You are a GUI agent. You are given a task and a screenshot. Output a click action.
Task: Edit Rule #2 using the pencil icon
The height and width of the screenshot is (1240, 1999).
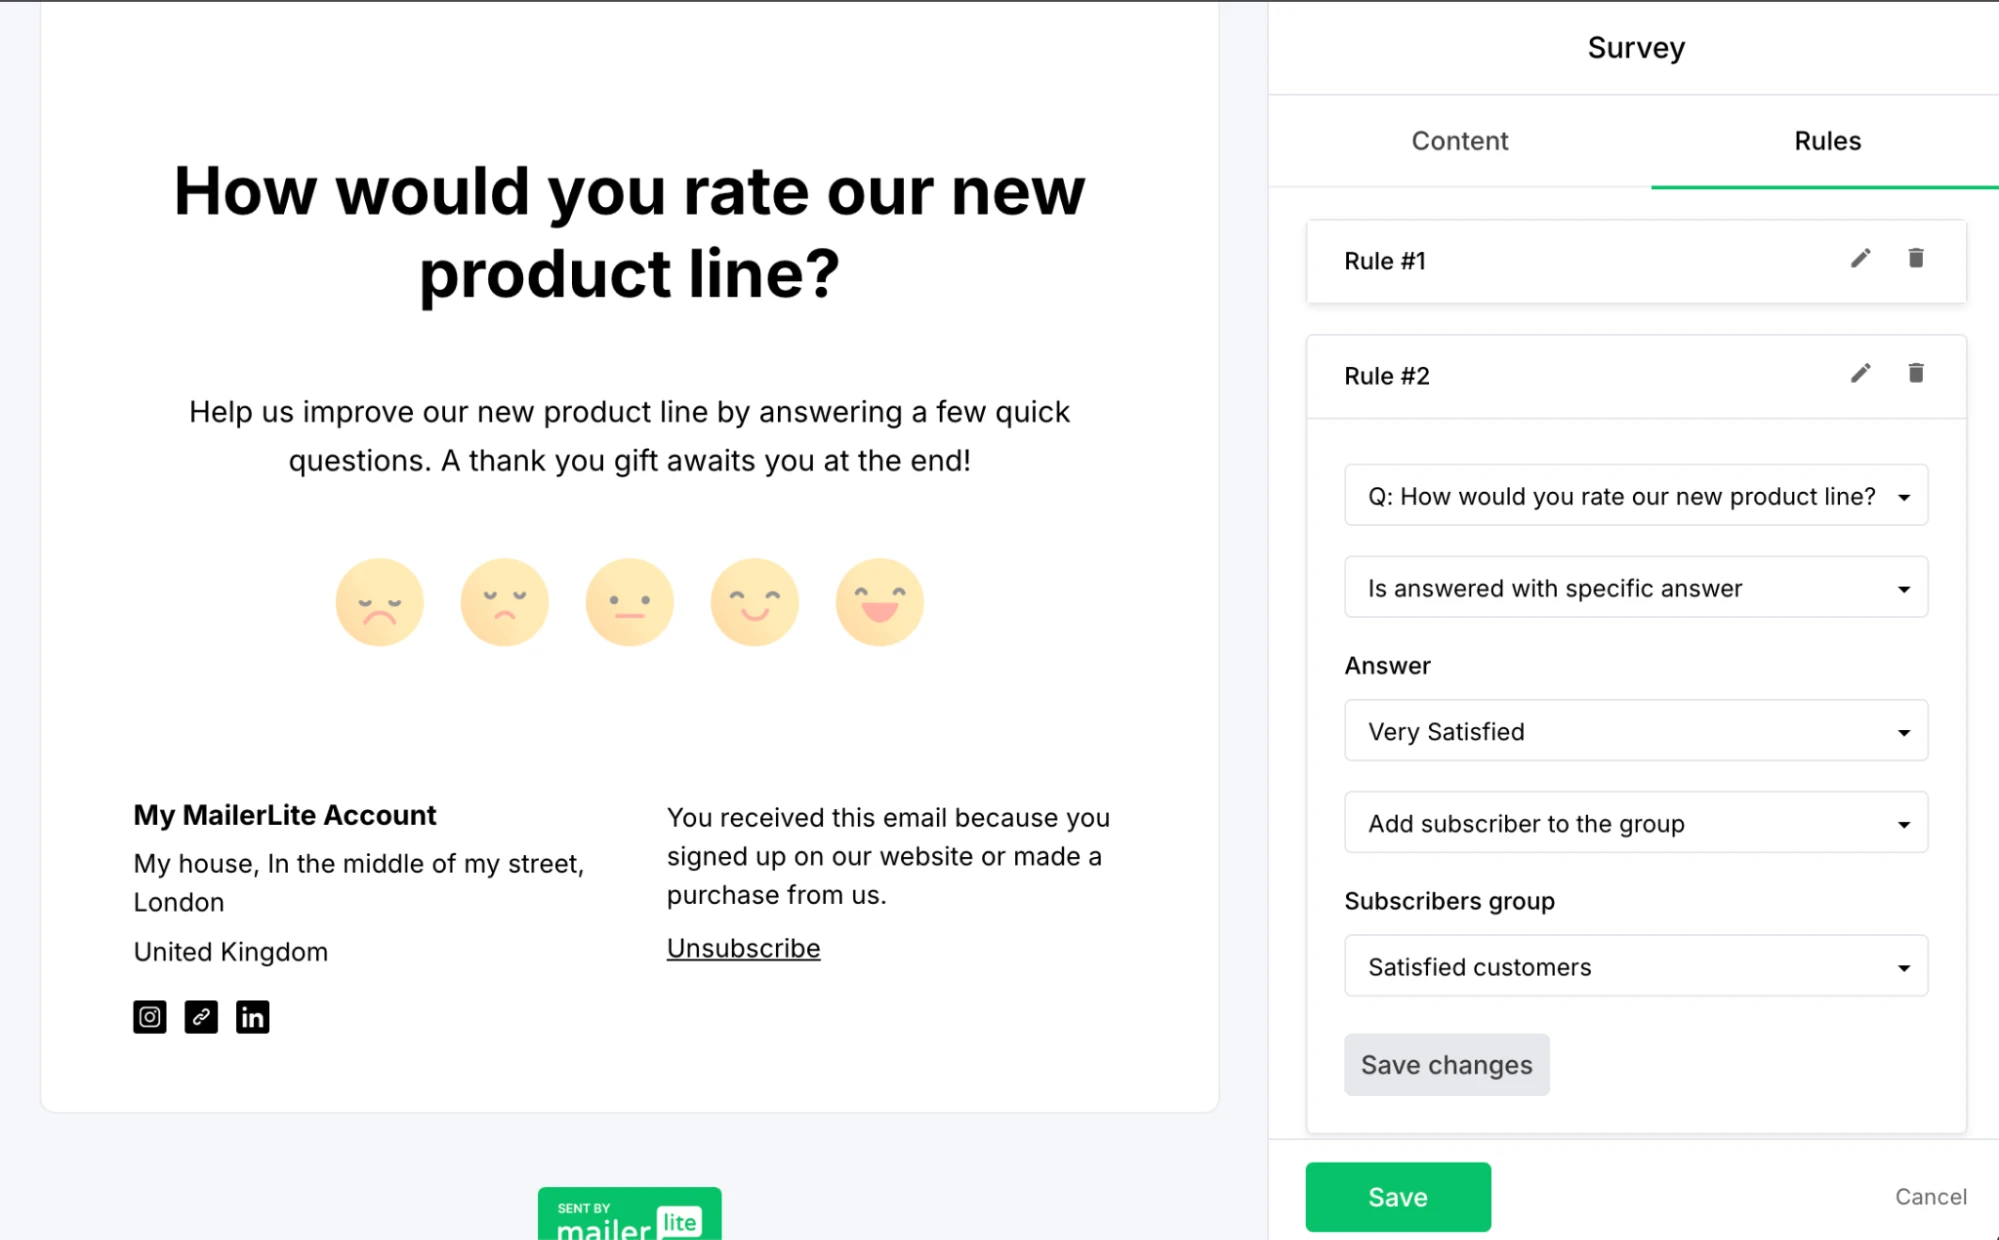click(1860, 373)
